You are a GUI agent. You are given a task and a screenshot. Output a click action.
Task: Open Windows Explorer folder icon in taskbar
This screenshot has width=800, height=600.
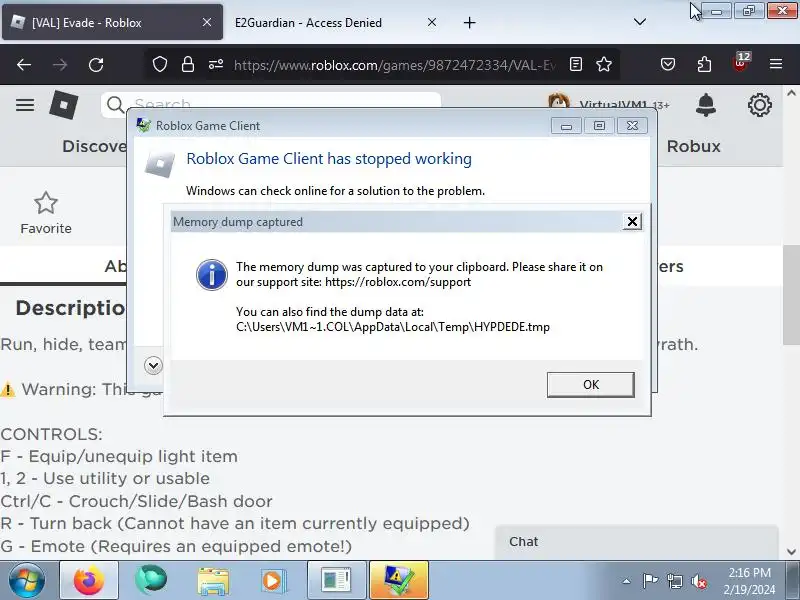[x=213, y=581]
